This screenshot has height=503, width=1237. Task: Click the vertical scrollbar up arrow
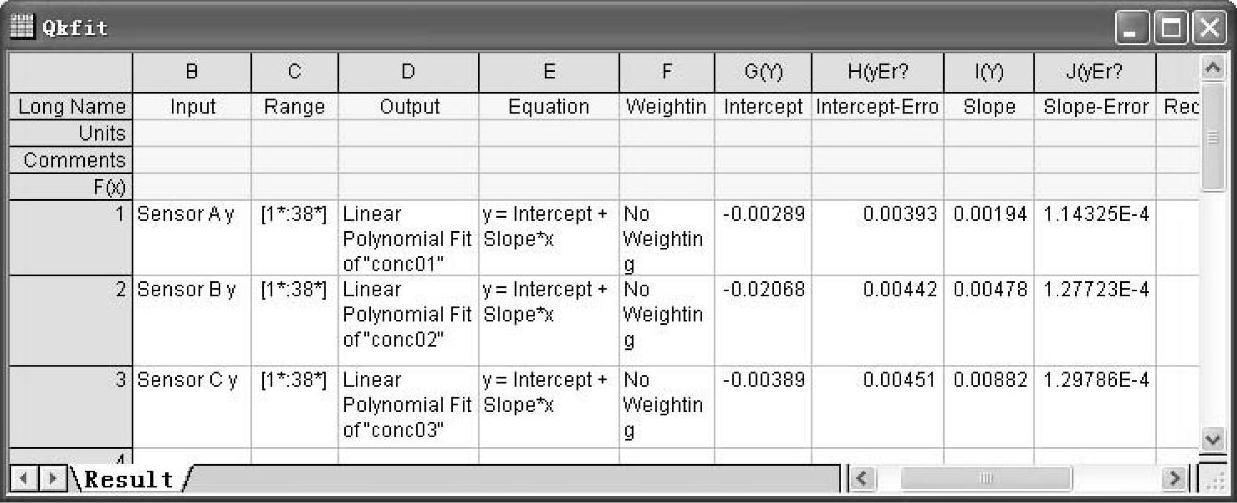pos(1212,70)
